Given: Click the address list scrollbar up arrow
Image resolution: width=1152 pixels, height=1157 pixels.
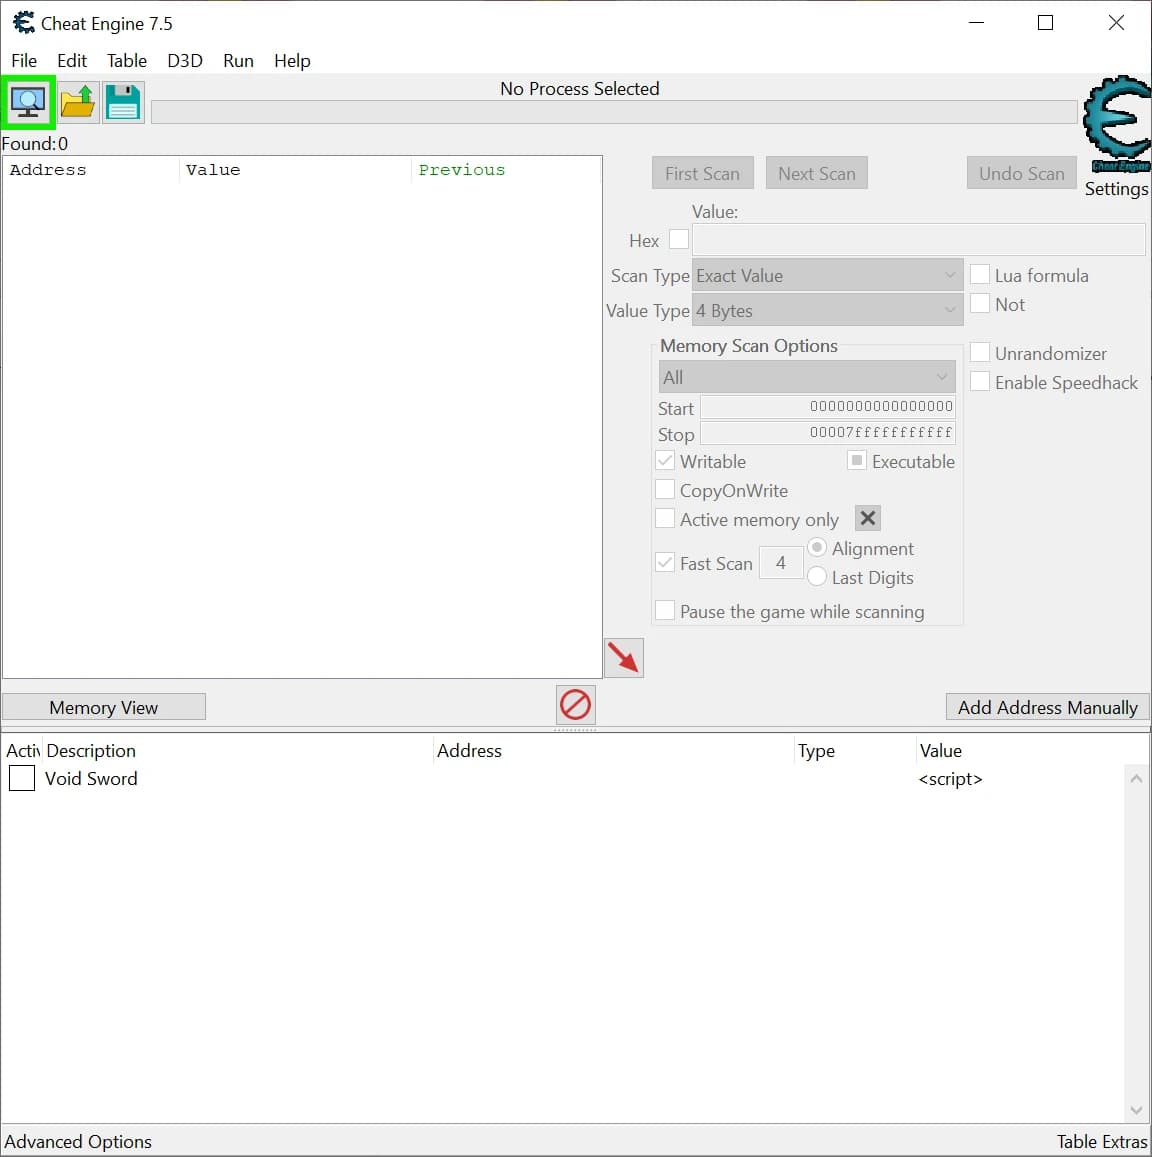Looking at the screenshot, I should (1137, 778).
